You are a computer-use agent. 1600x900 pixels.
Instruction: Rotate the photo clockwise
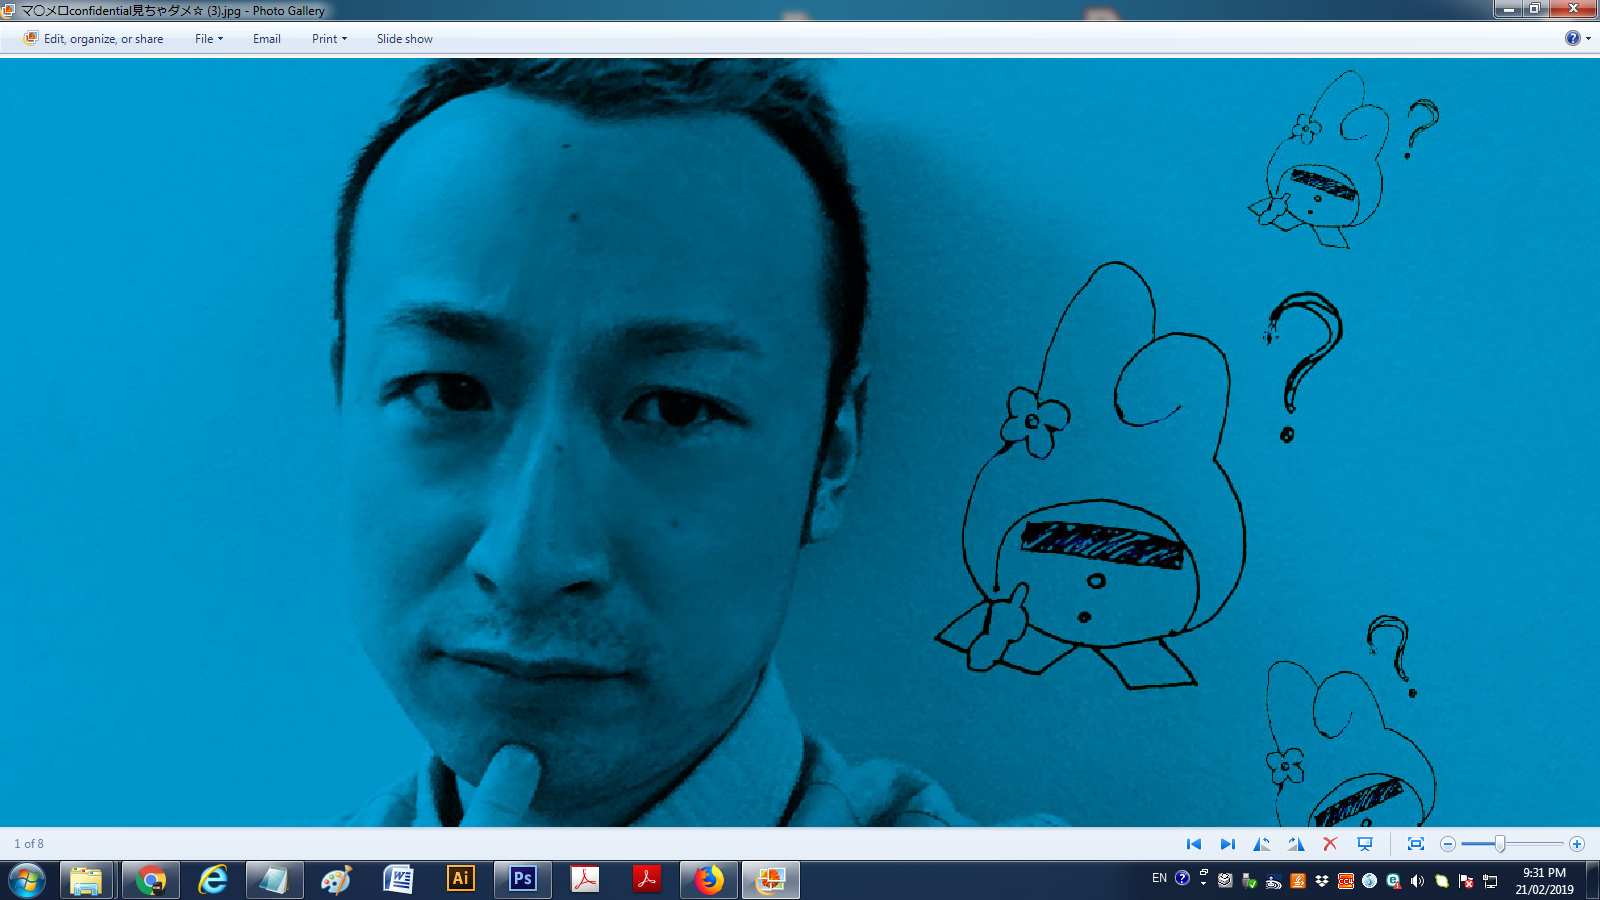point(1296,844)
